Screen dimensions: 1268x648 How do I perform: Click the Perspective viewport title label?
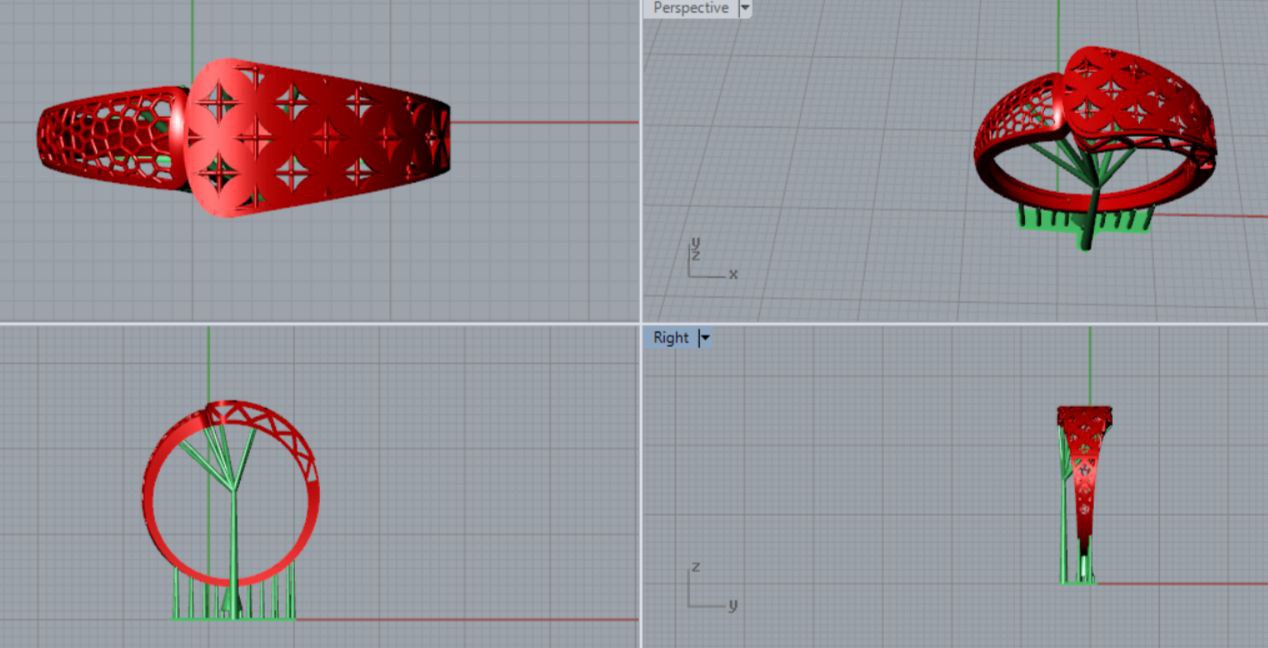tap(690, 8)
